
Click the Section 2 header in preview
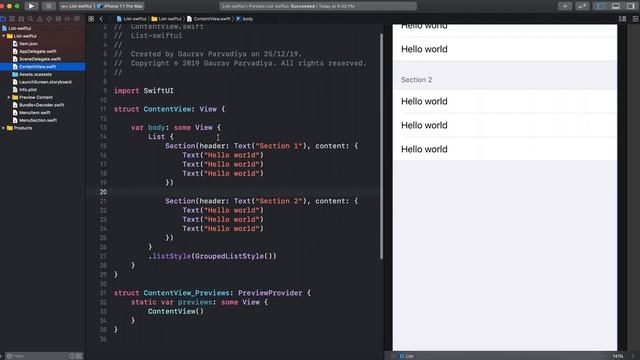click(416, 80)
